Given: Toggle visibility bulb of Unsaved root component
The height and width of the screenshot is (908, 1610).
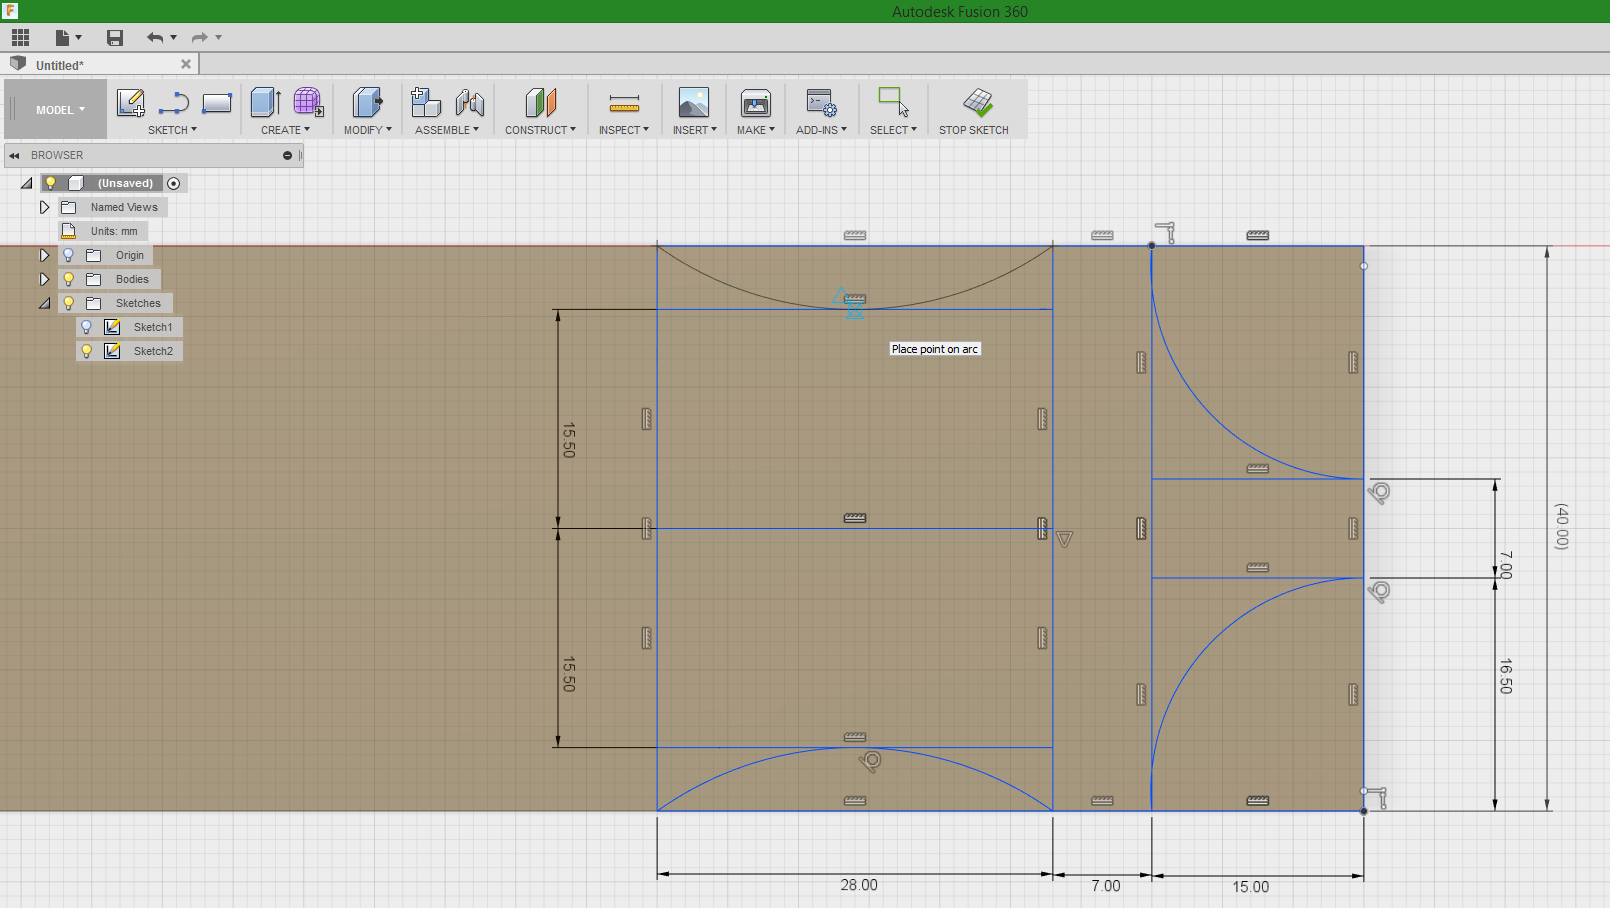Looking at the screenshot, I should (x=51, y=183).
